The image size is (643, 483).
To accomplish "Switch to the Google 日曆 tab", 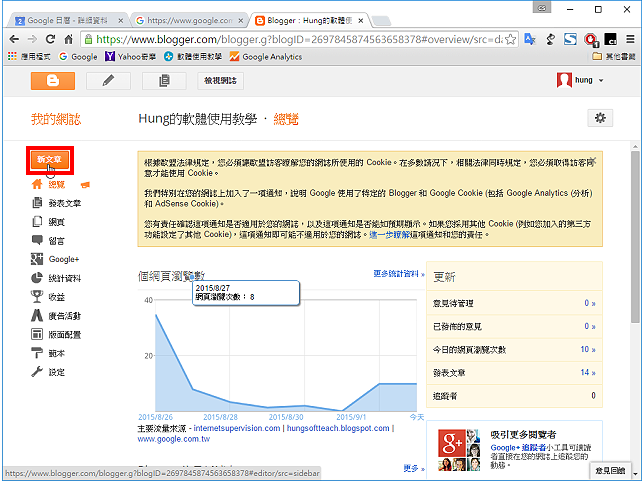I will click(x=68, y=21).
